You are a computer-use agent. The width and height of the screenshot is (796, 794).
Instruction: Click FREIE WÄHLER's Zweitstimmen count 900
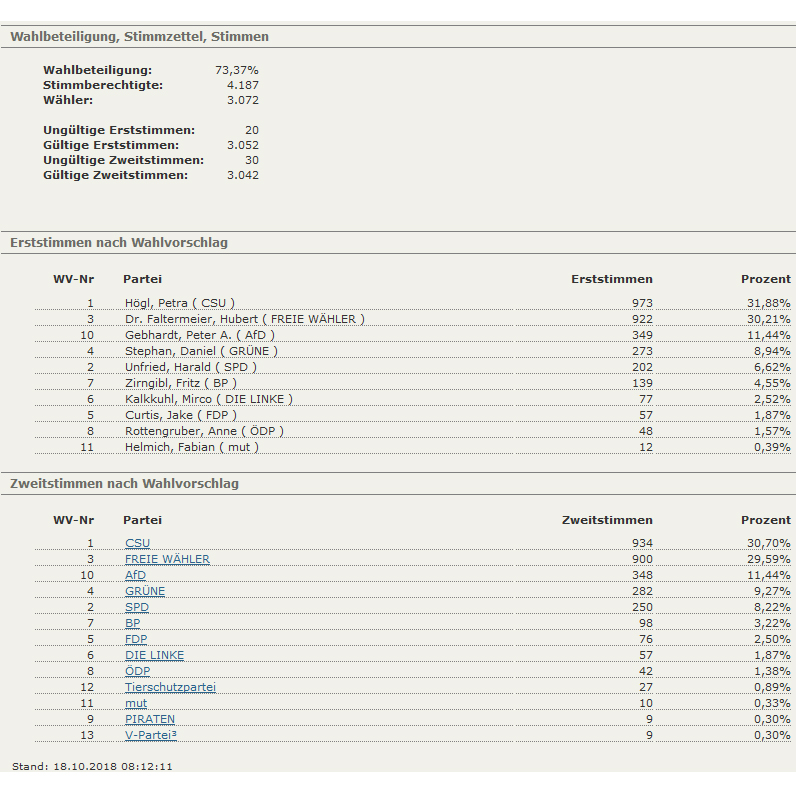pos(642,559)
